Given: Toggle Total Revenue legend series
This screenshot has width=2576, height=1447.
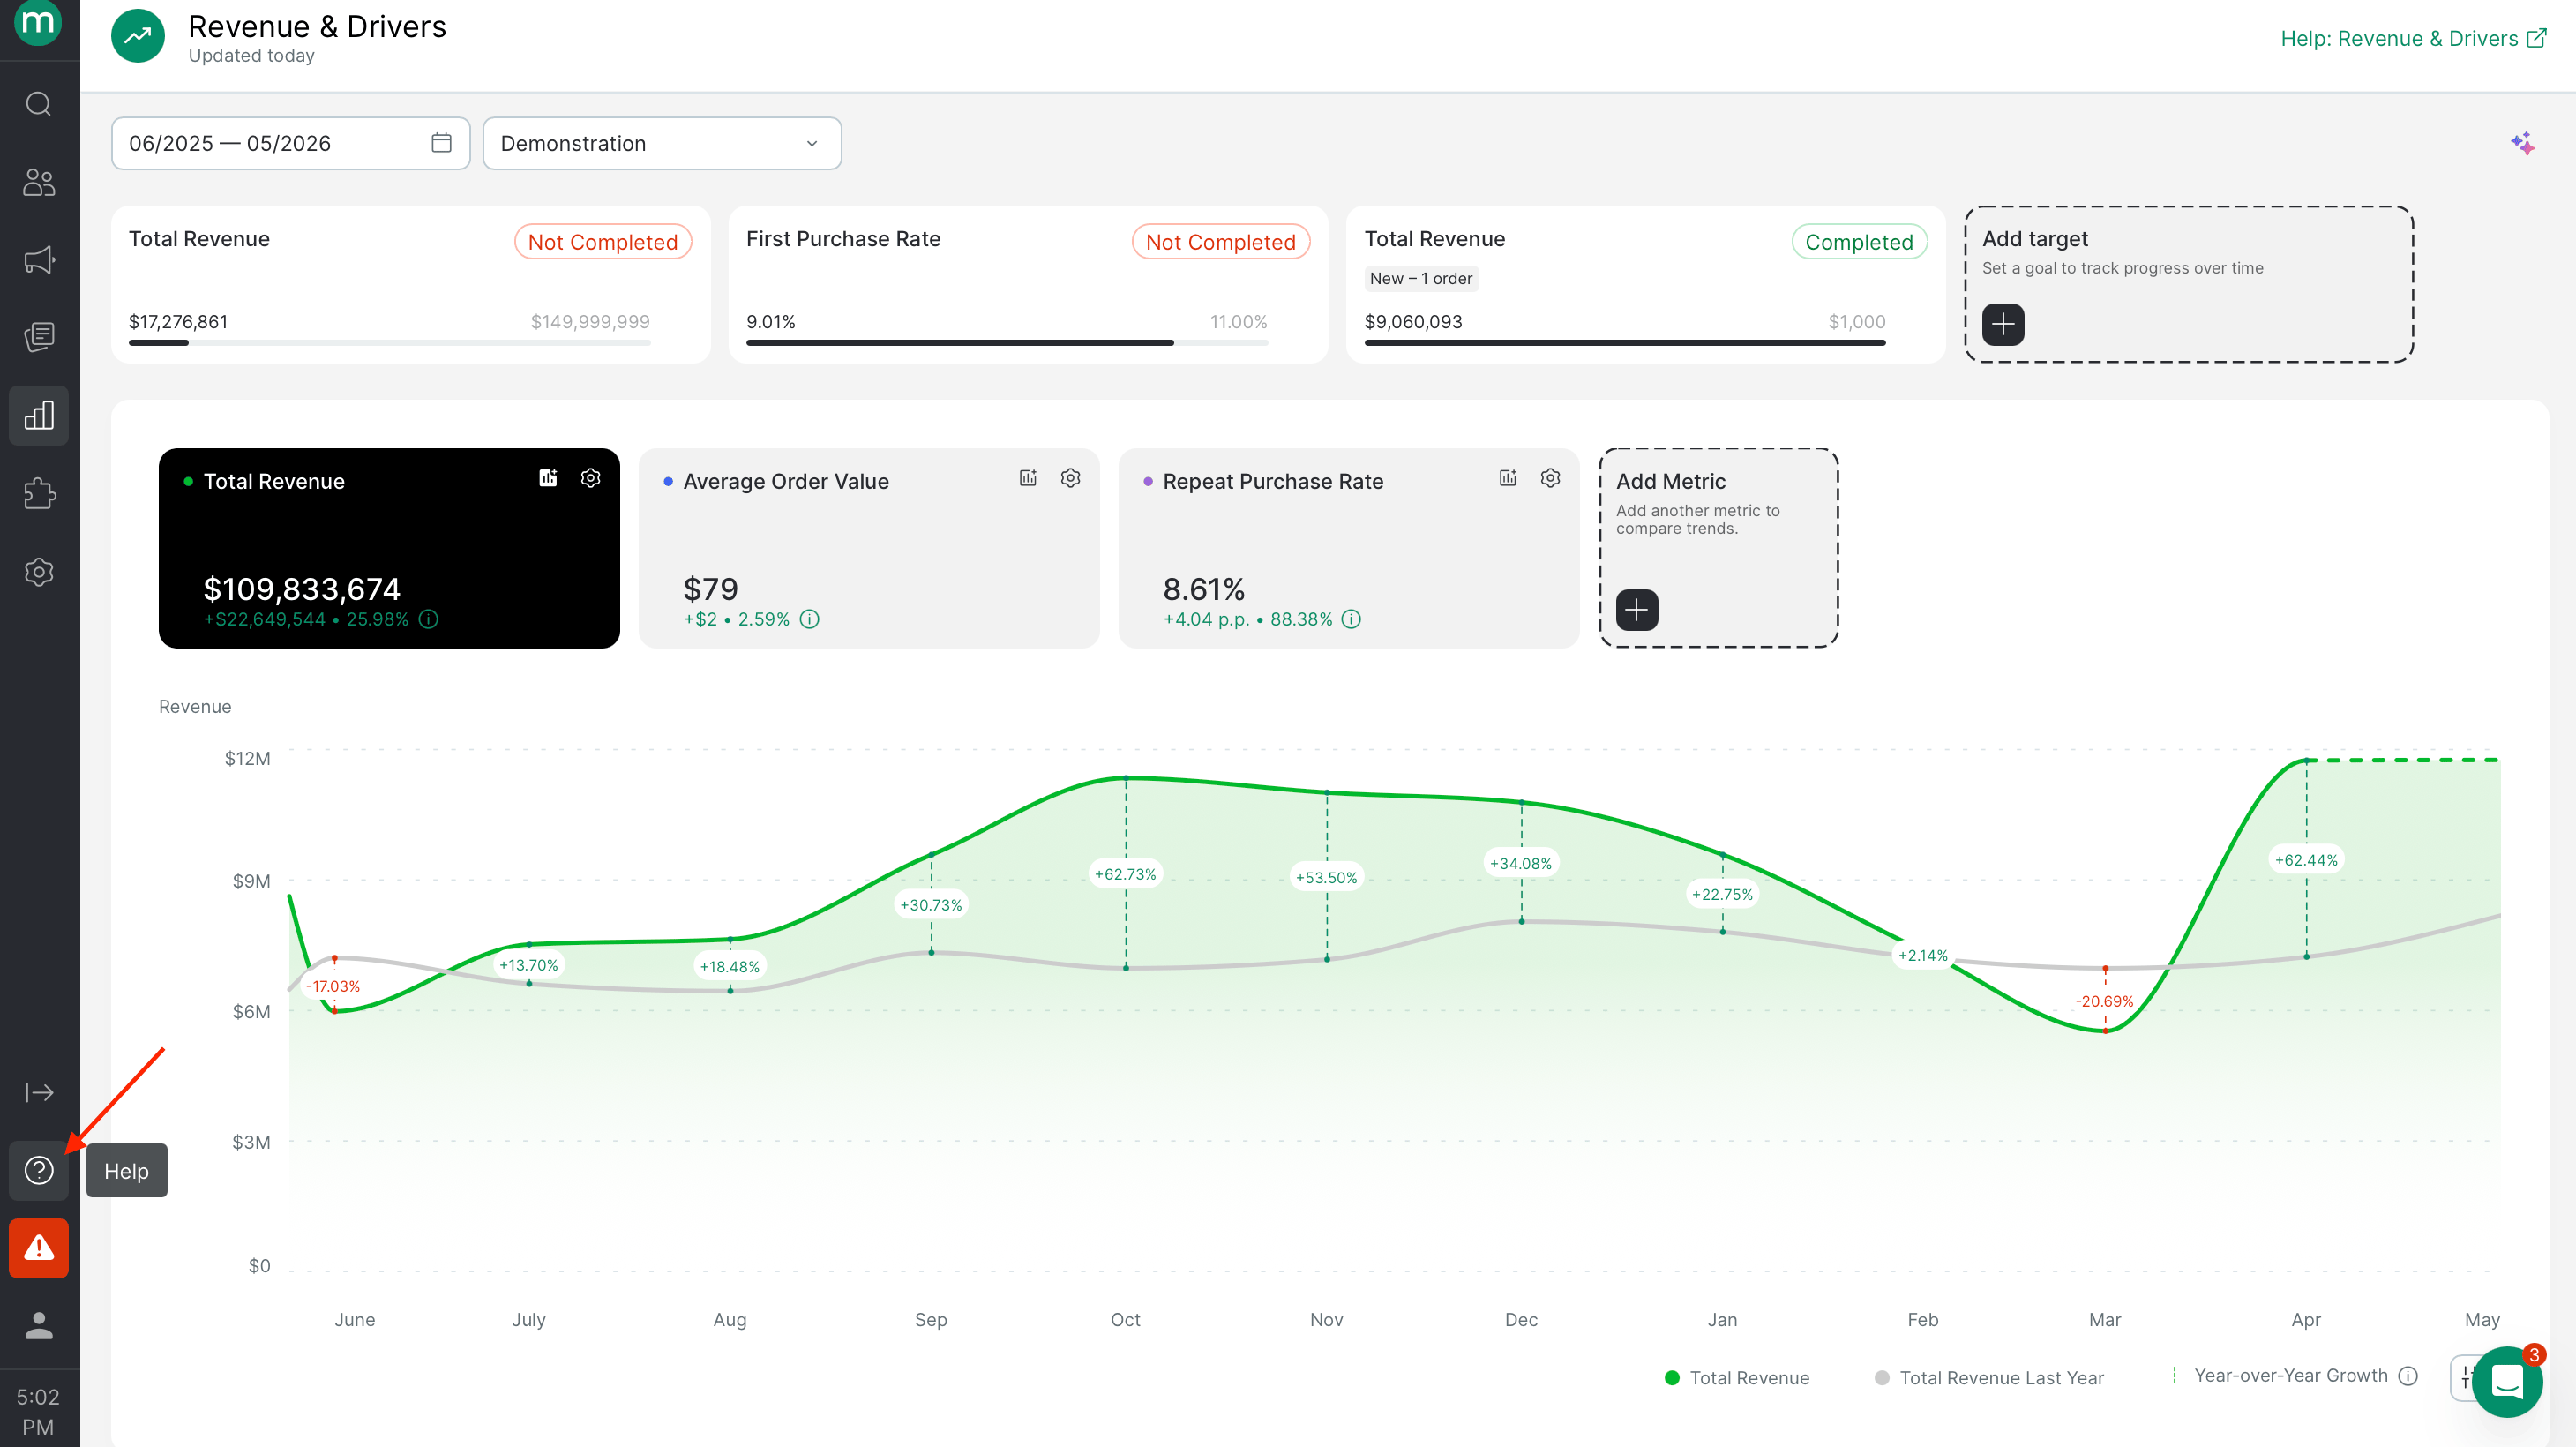Looking at the screenshot, I should tap(1737, 1377).
